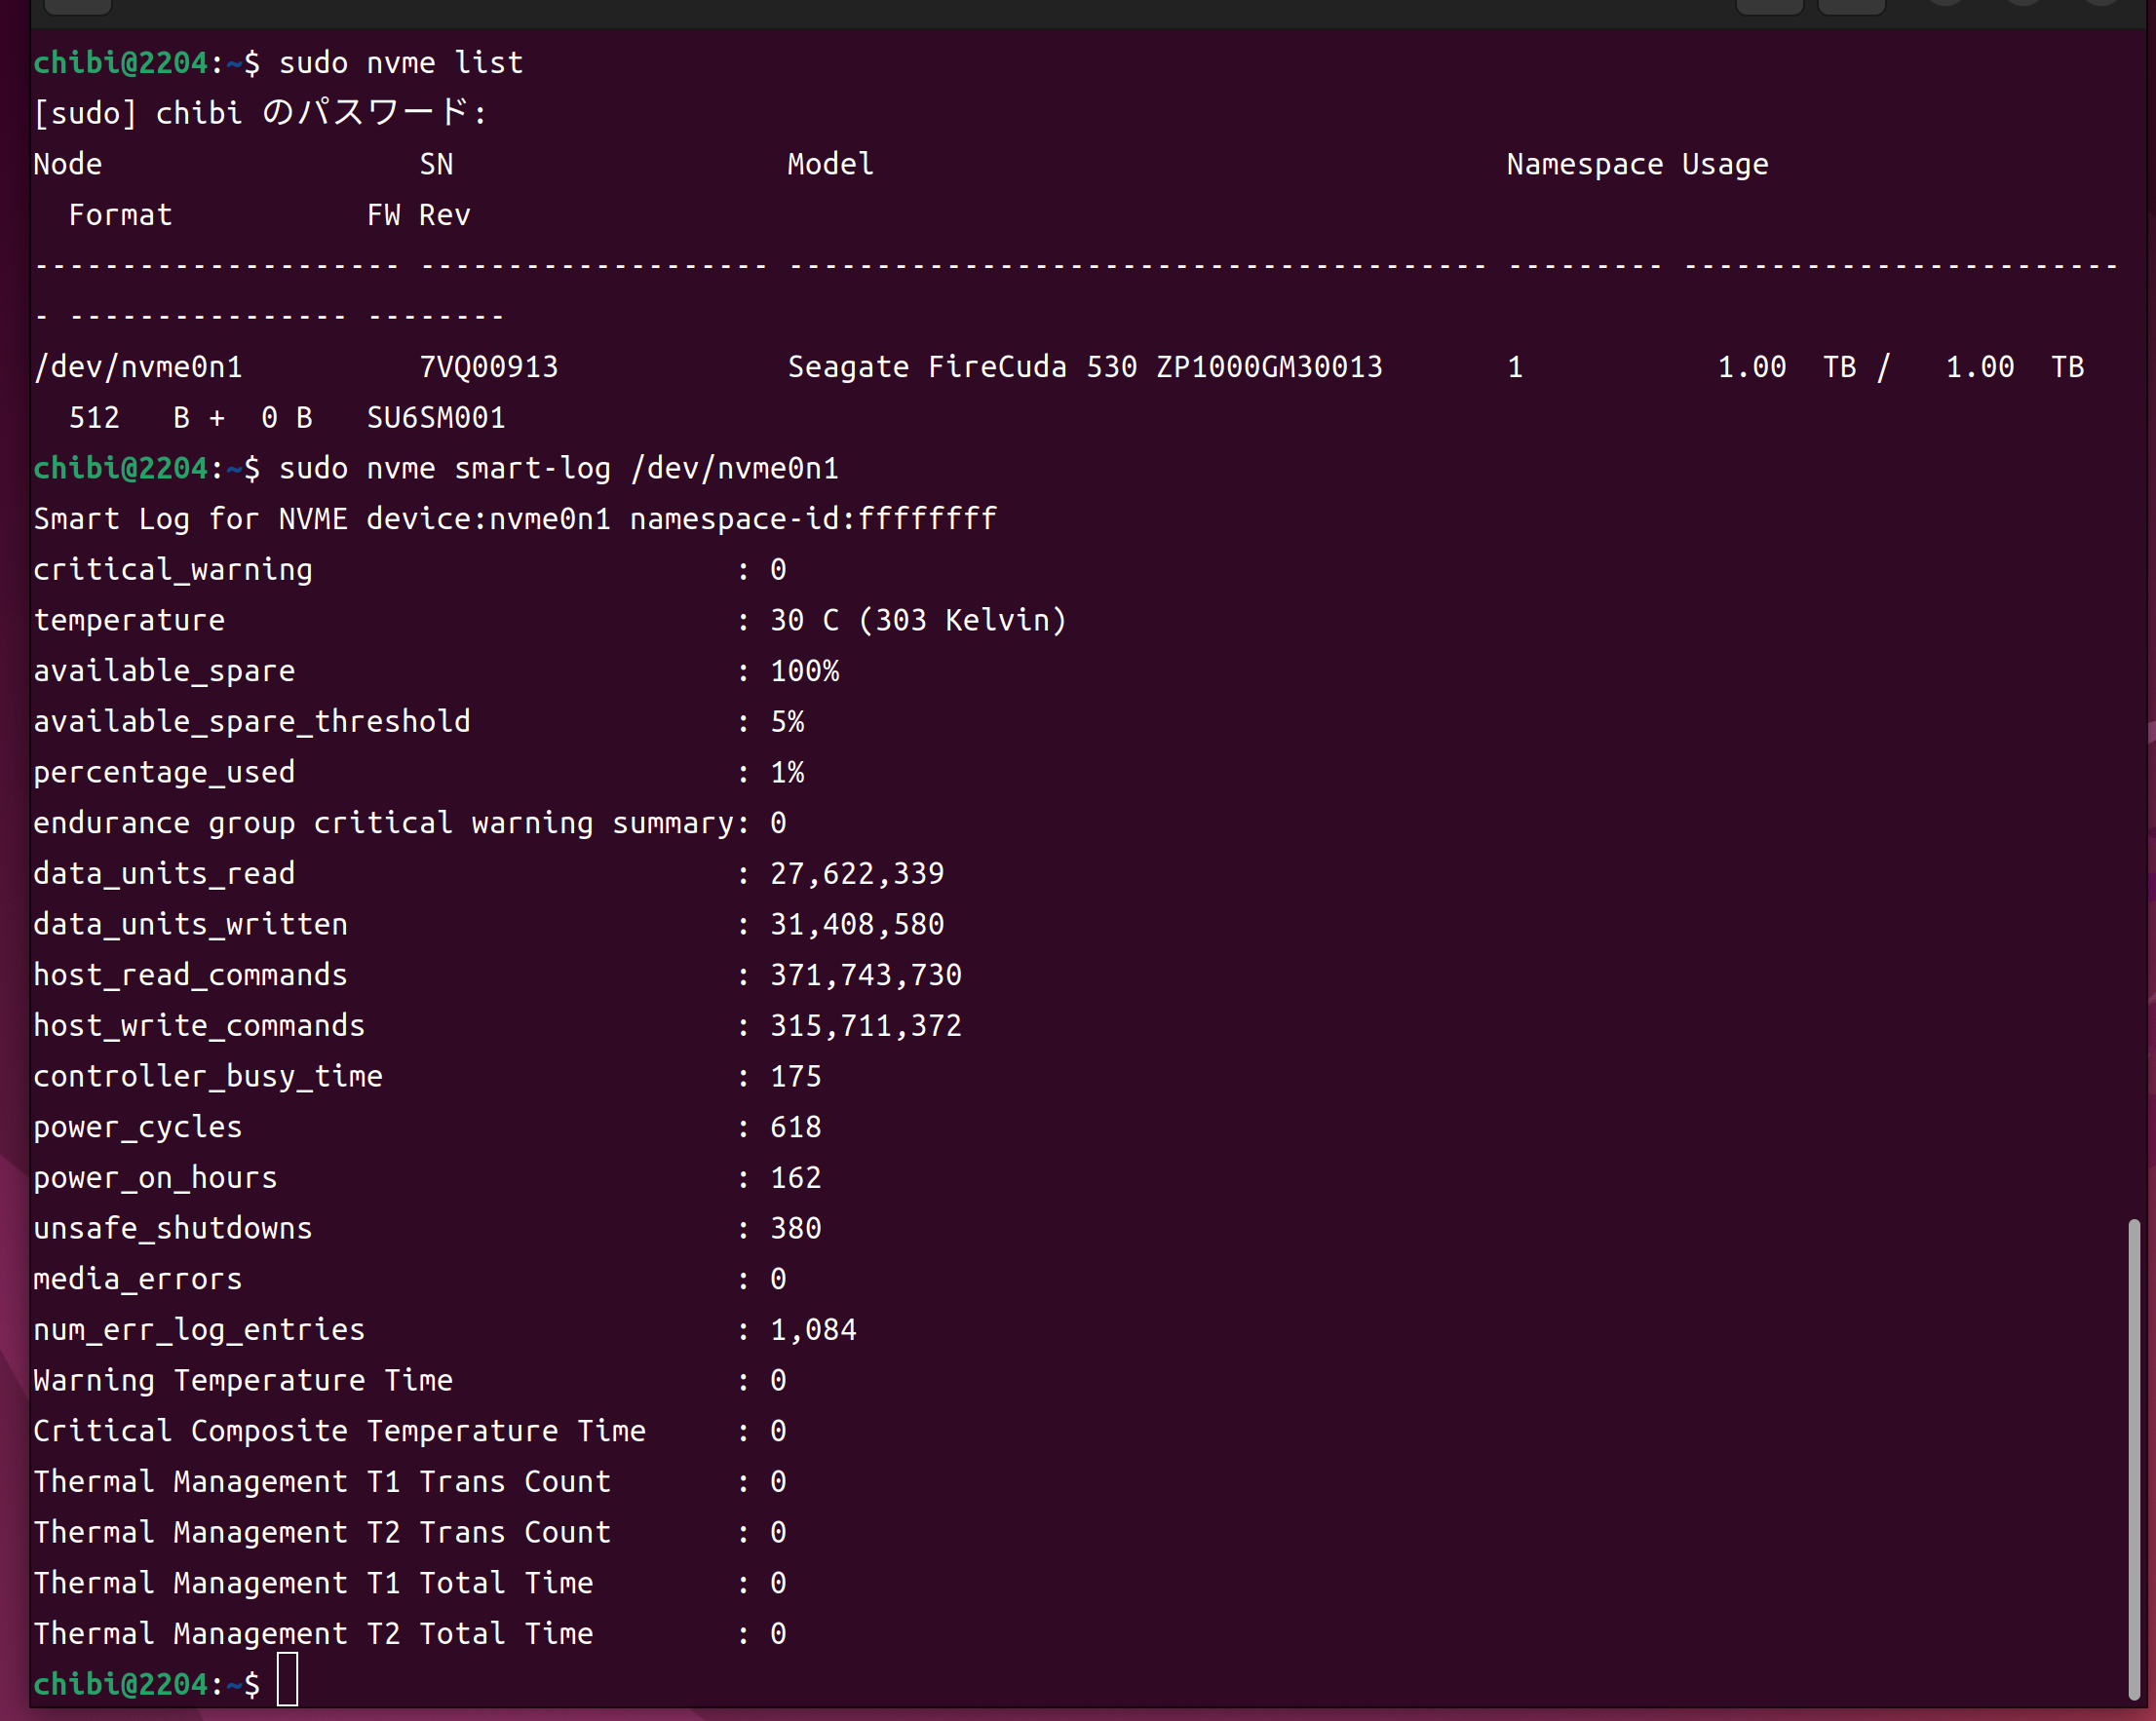Click the vertical scrollbar thumb
This screenshot has width=2156, height=1721.
(x=2133, y=1458)
